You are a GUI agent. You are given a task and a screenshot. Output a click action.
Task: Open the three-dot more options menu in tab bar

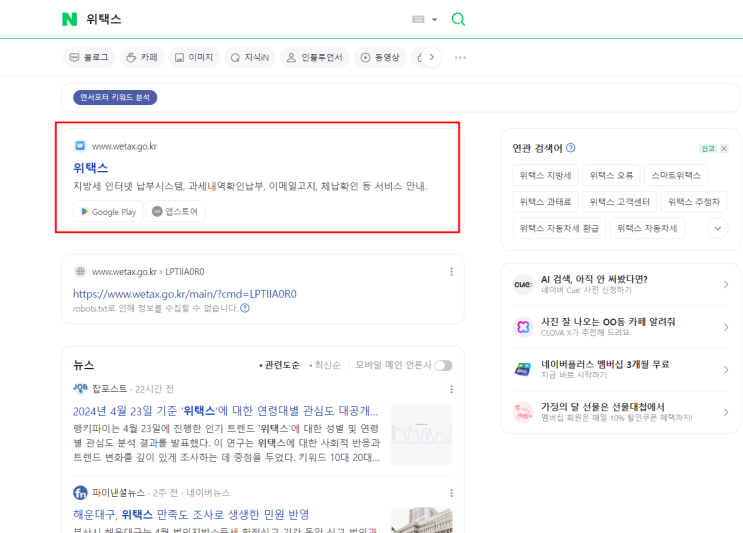click(460, 57)
